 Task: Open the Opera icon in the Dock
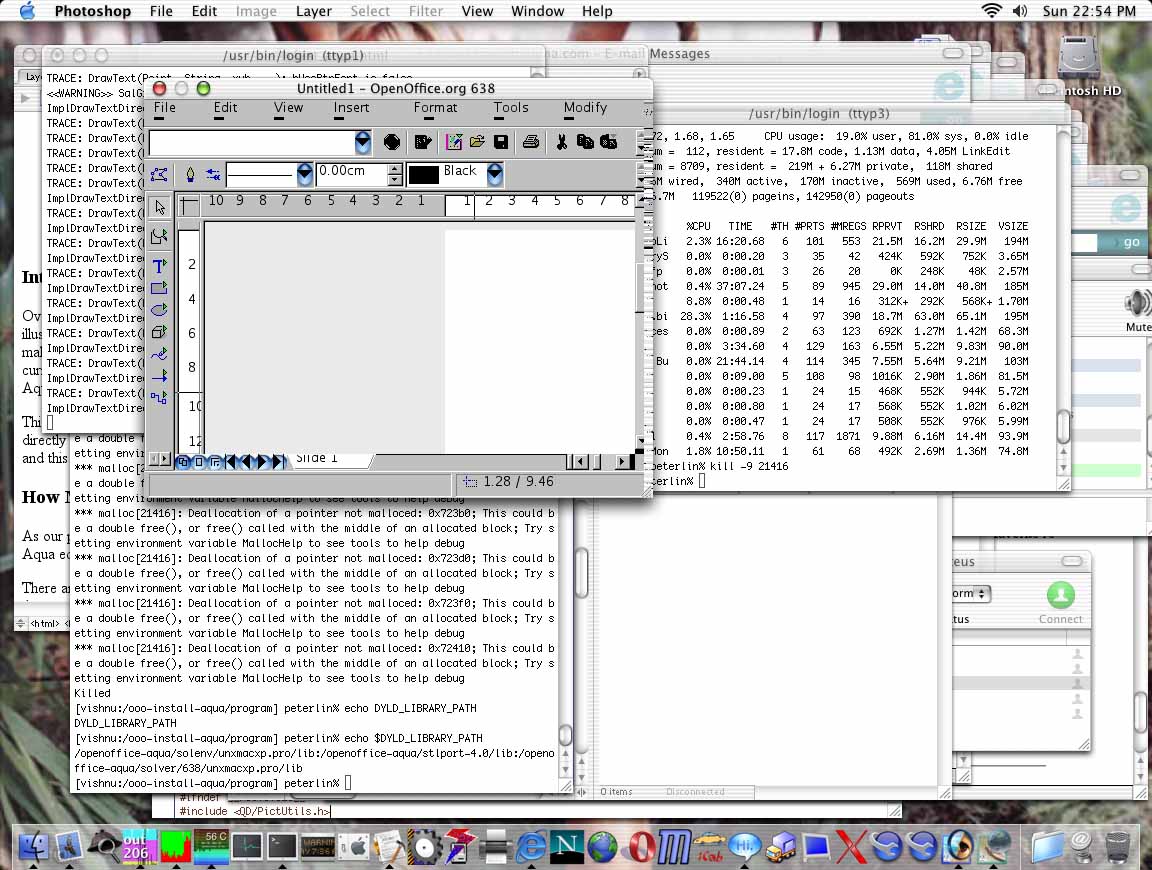(641, 846)
